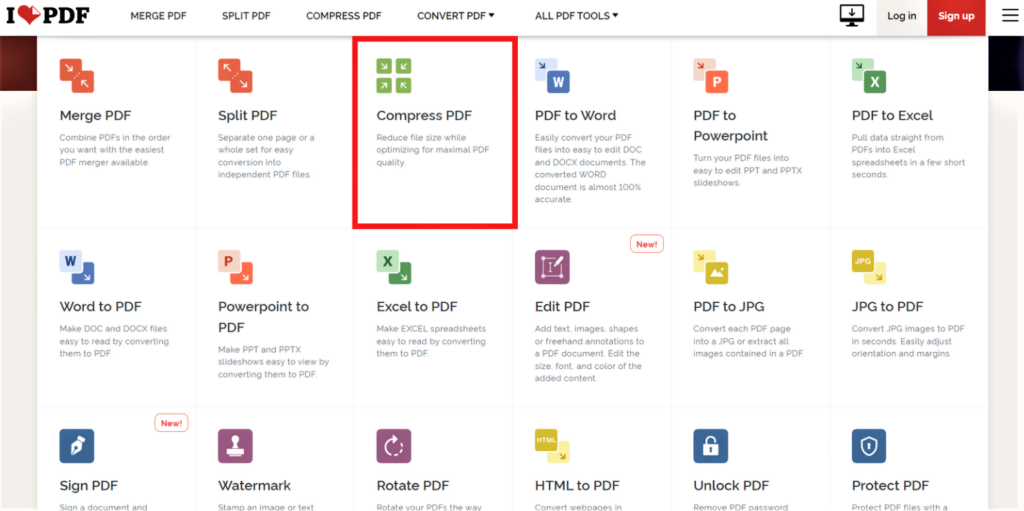Click the New! badge on Edit PDF

[647, 244]
